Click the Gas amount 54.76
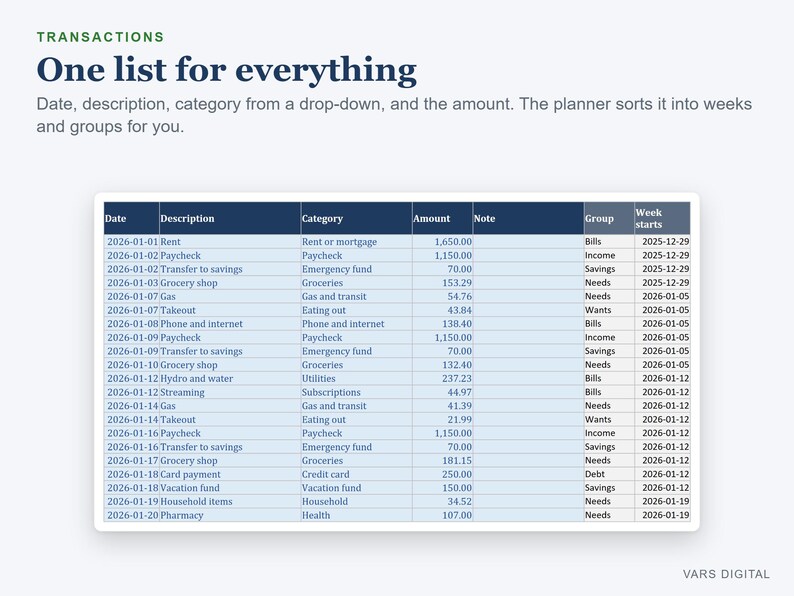The image size is (794, 596). point(443,296)
